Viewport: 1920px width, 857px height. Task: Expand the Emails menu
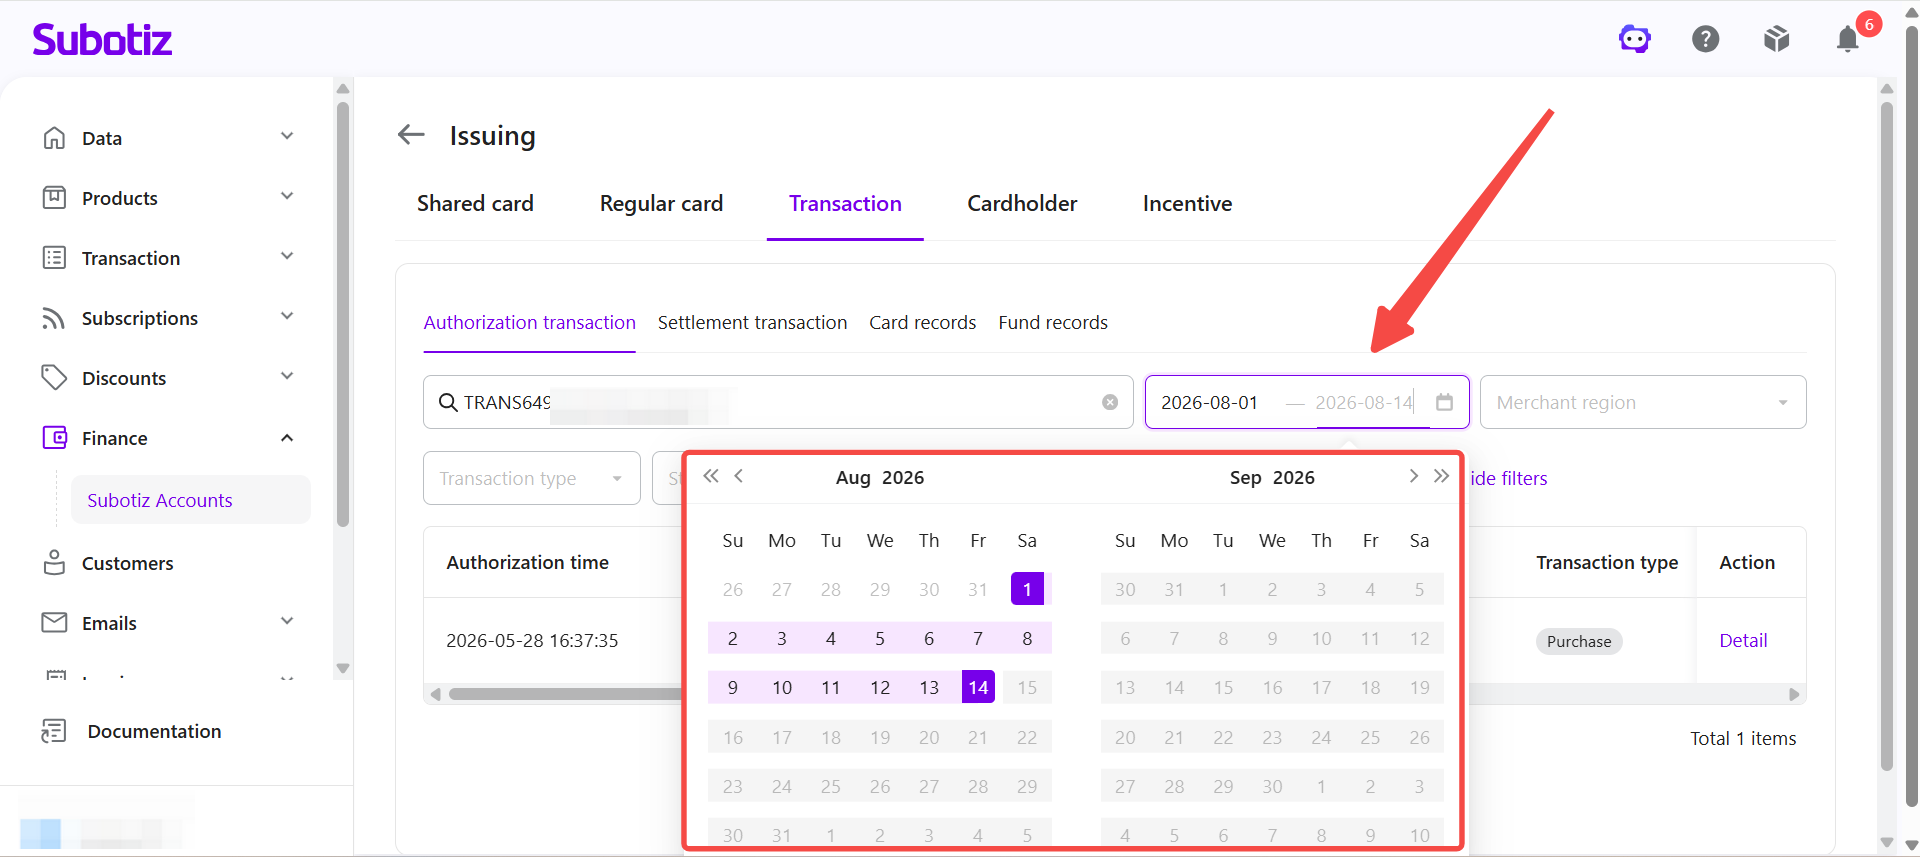(x=287, y=621)
